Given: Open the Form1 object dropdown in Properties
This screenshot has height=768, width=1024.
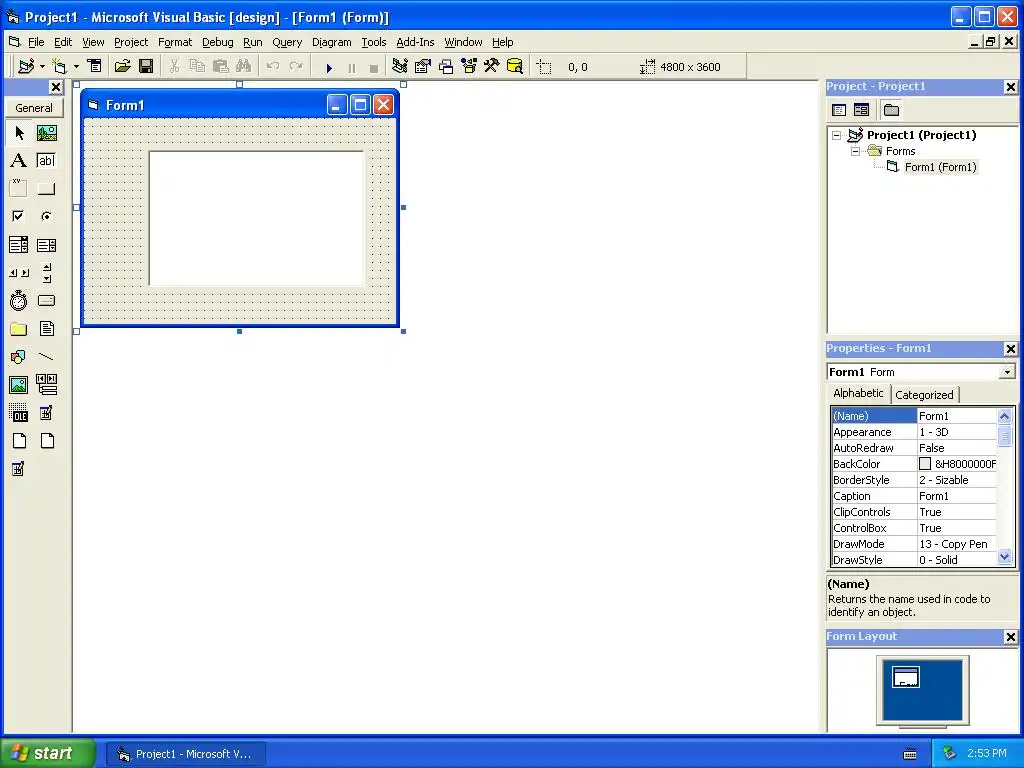Looking at the screenshot, I should (1008, 372).
